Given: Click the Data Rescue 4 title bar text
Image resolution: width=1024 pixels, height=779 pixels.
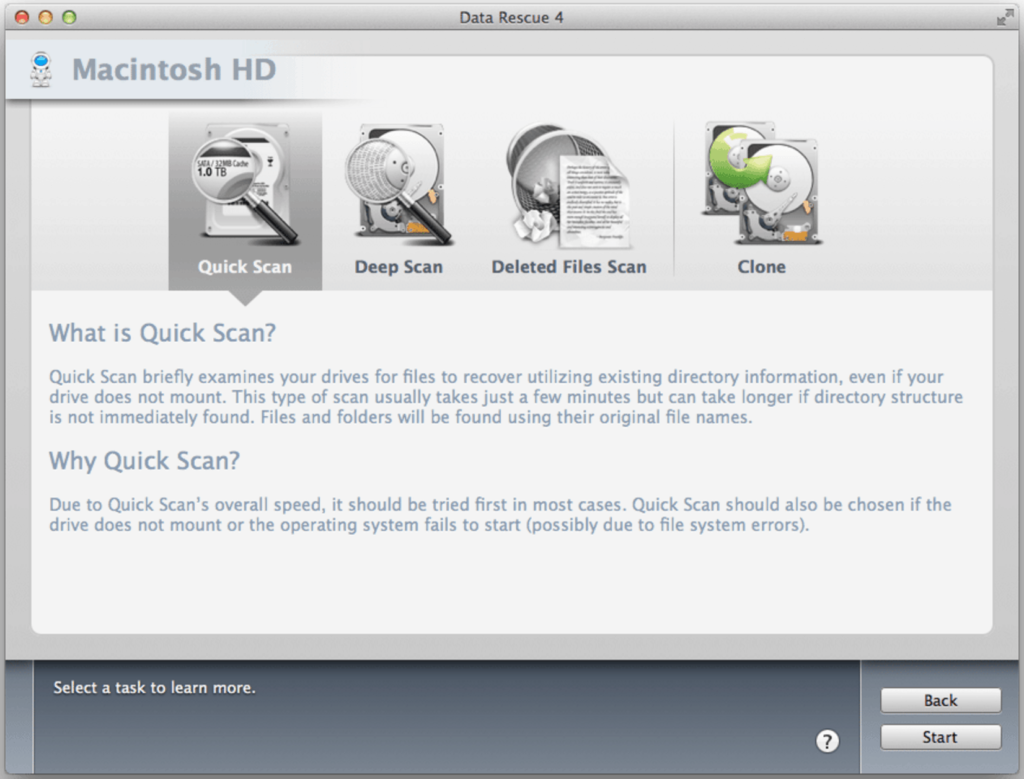Looking at the screenshot, I should [511, 18].
